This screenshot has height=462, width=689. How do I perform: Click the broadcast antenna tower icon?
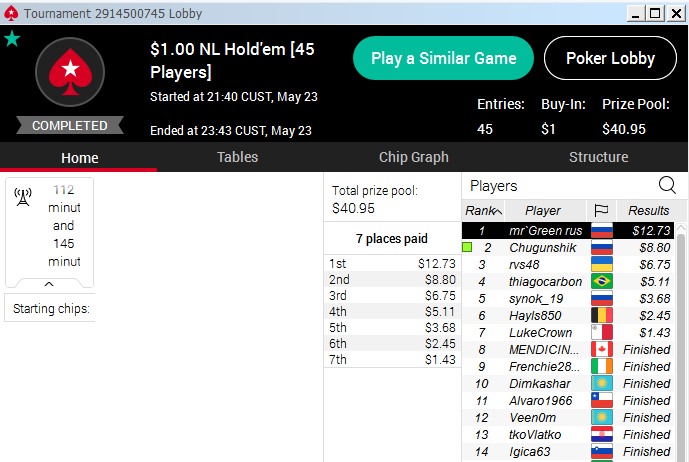coord(23,197)
